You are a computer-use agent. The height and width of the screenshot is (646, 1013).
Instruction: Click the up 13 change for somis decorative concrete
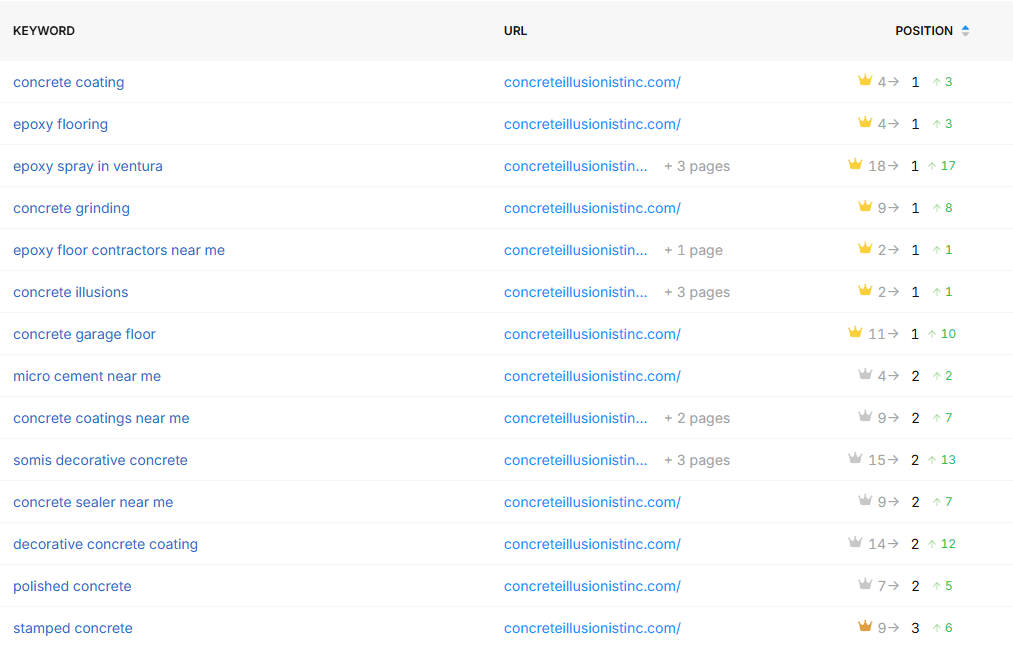coord(942,459)
